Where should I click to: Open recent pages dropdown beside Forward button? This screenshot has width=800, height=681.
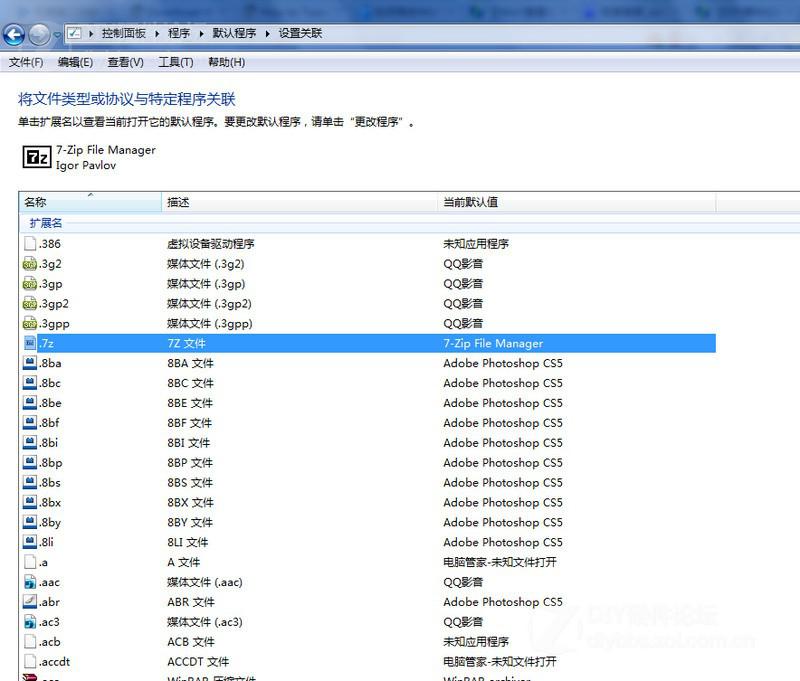[57, 35]
